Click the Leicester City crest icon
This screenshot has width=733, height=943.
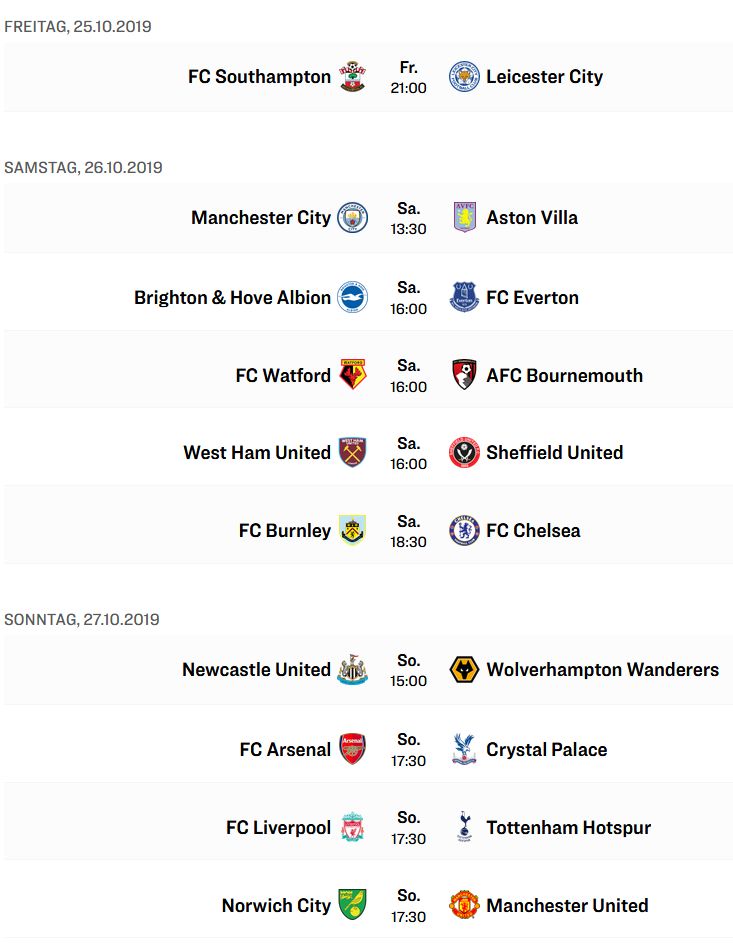pos(464,76)
